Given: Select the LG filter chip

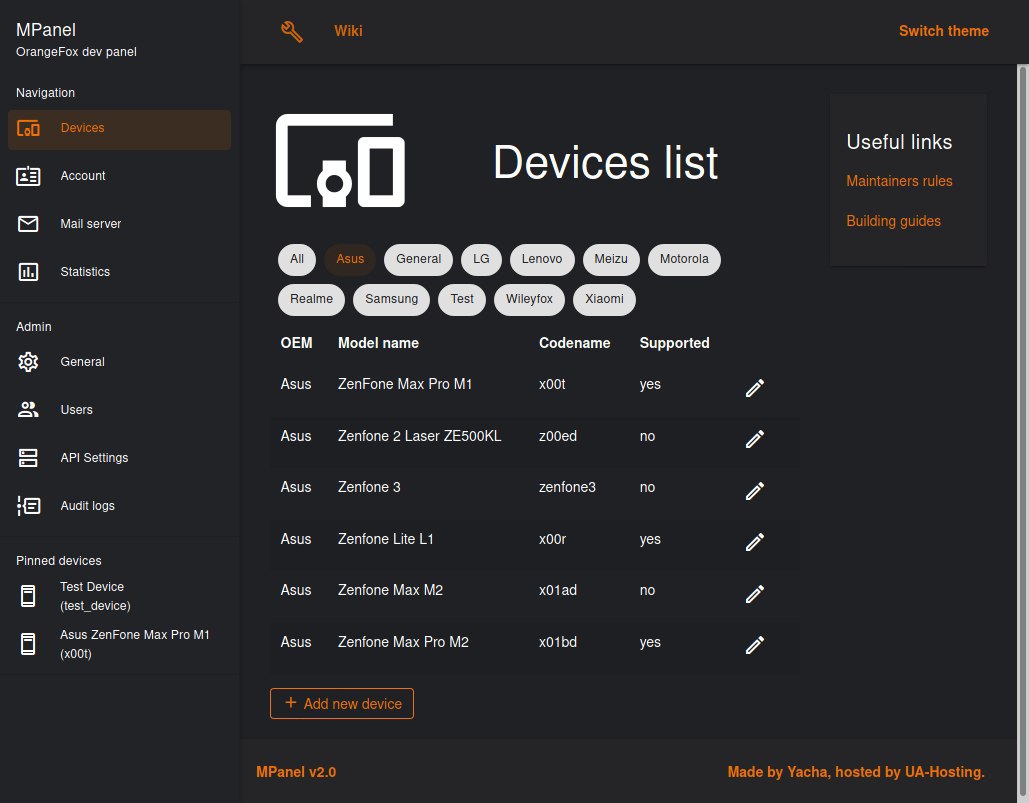Looking at the screenshot, I should 481,259.
